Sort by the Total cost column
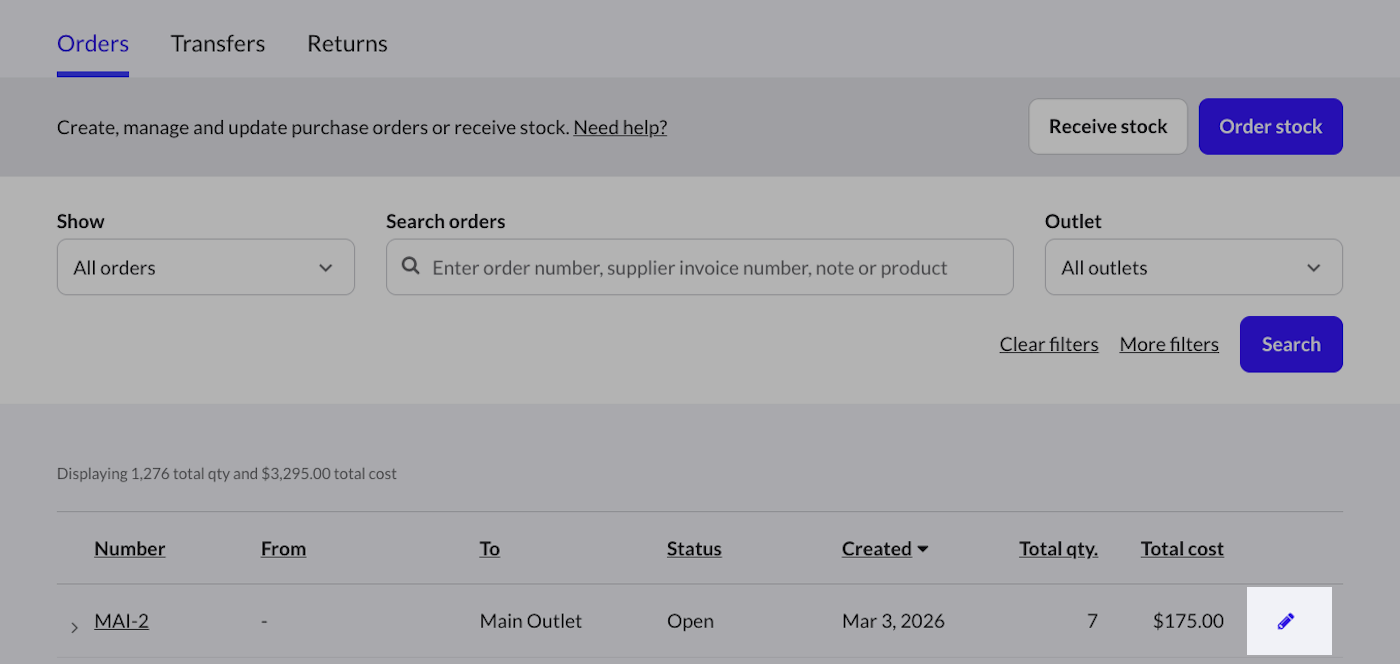This screenshot has width=1400, height=664. [1182, 549]
